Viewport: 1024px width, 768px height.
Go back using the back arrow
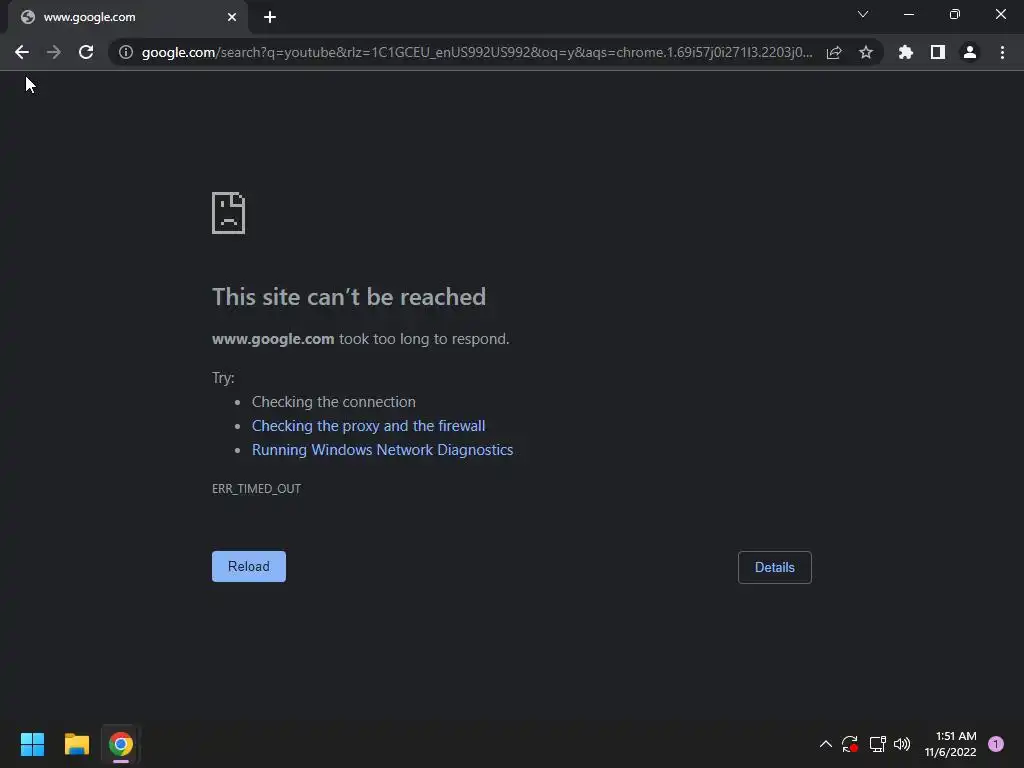point(22,52)
